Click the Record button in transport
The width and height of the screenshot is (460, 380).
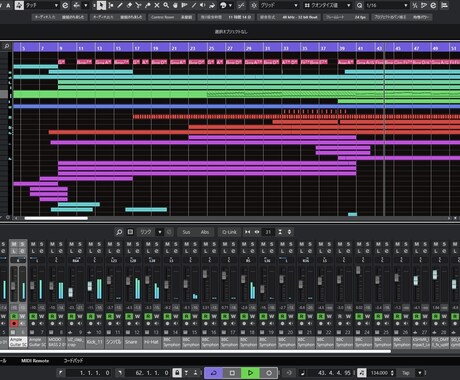(x=269, y=373)
